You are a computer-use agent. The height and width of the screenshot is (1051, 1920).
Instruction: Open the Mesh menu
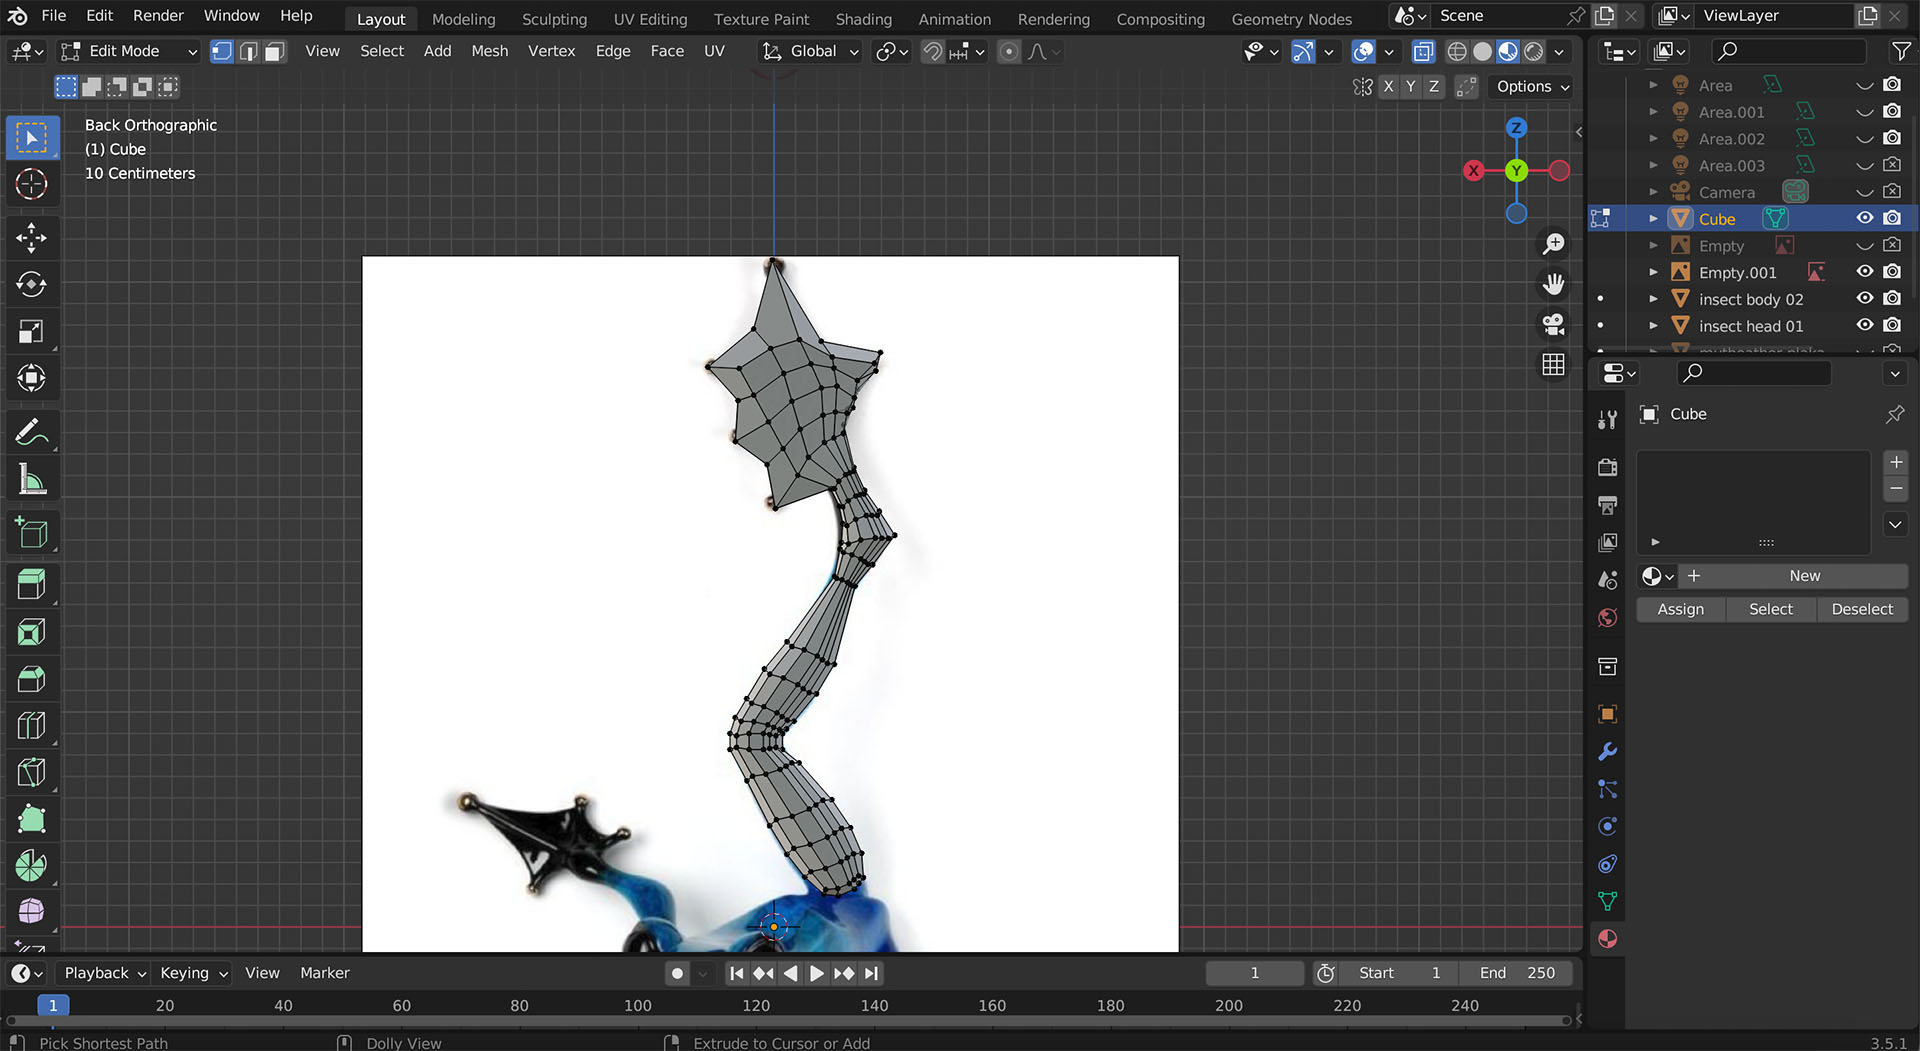click(x=489, y=51)
